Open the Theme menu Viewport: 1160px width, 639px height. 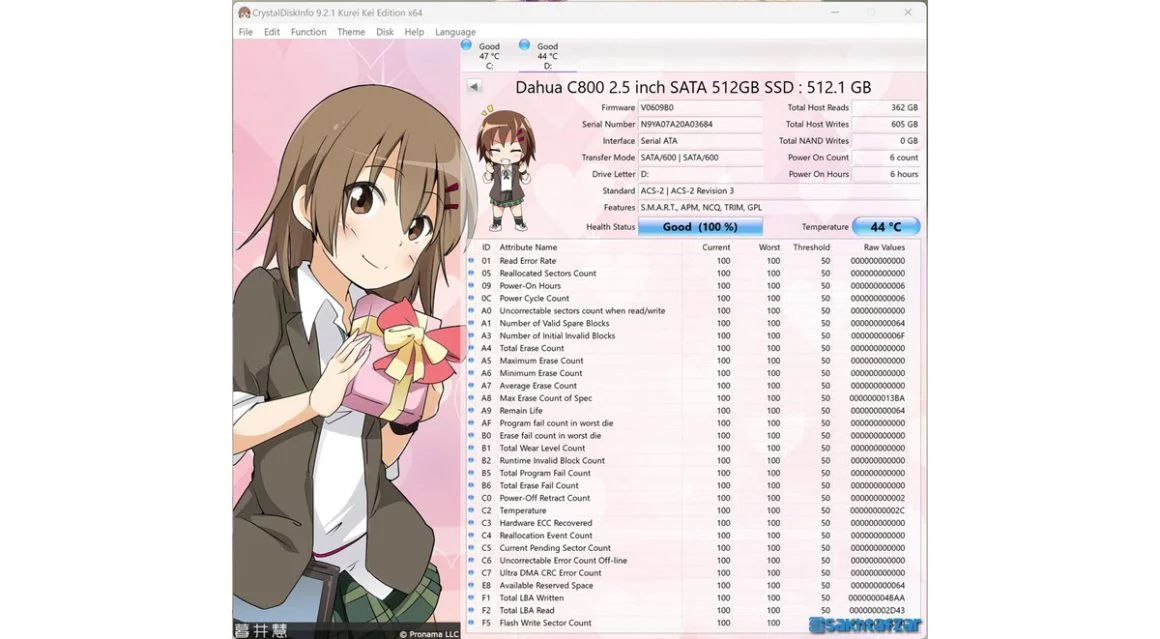tap(351, 32)
